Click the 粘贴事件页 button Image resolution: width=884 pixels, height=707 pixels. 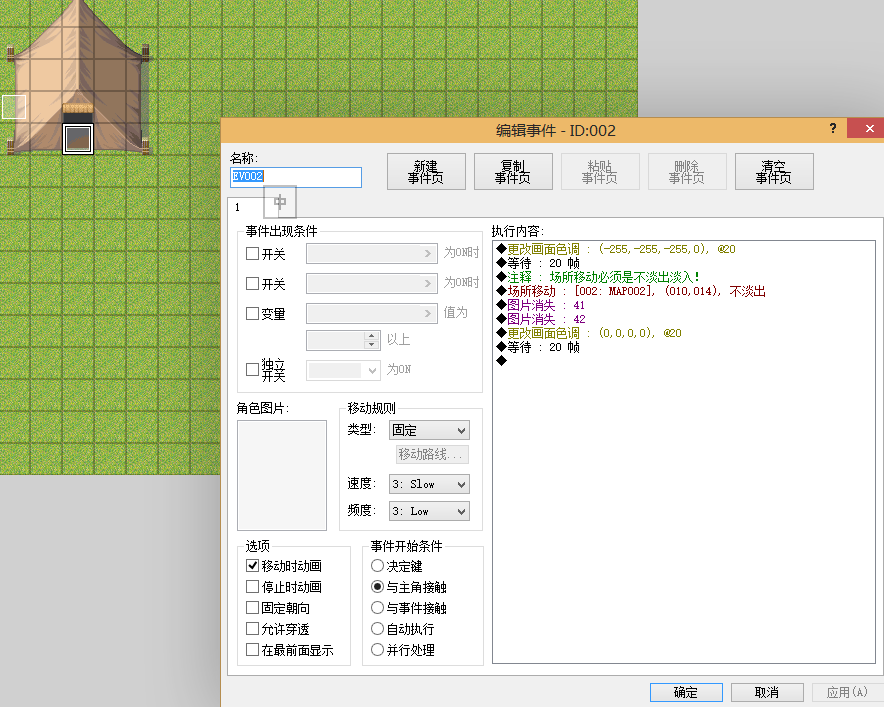[x=600, y=172]
